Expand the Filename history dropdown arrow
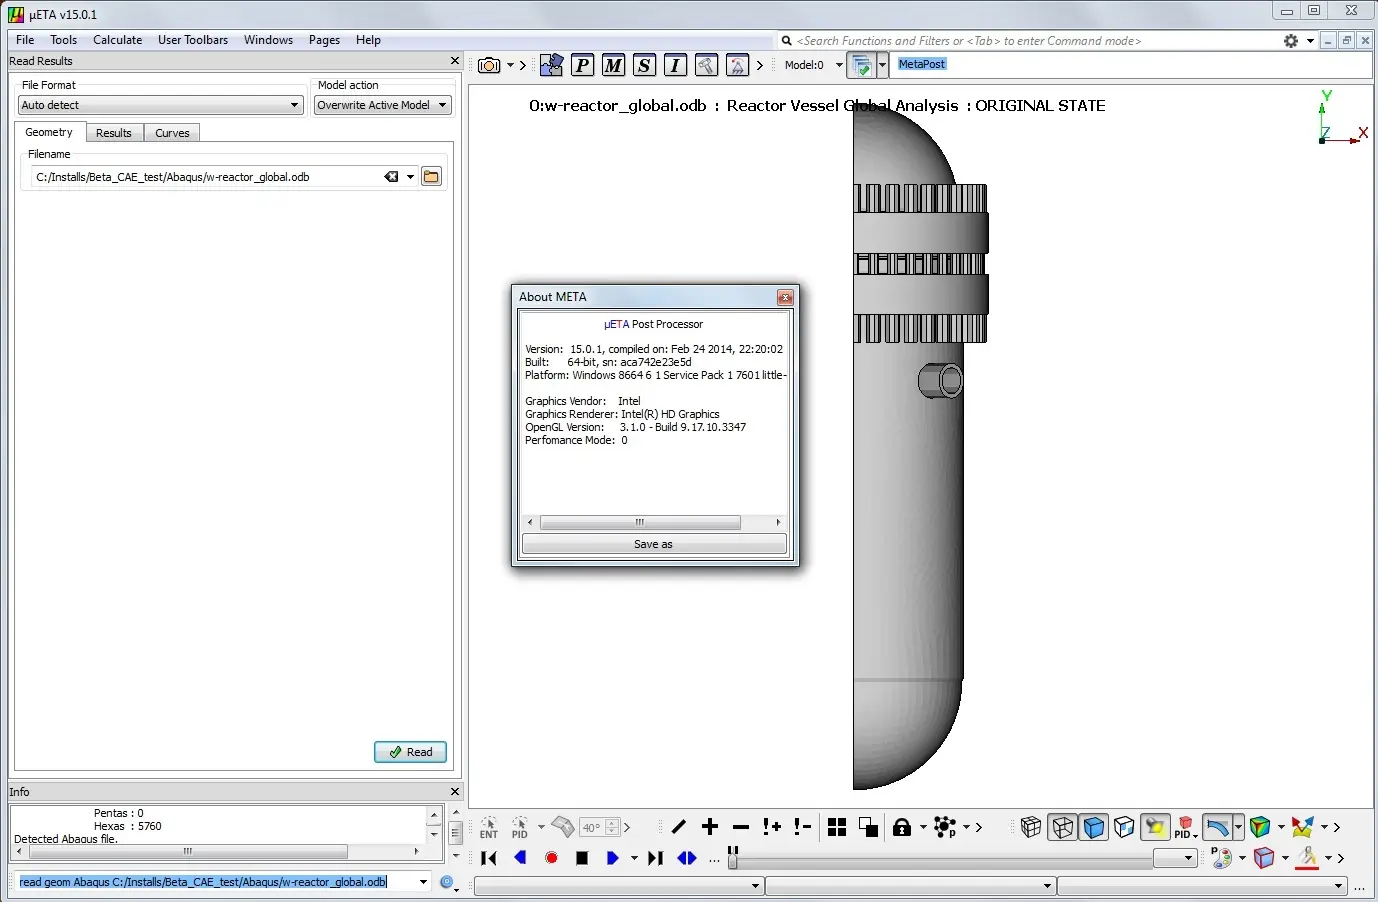 [410, 177]
